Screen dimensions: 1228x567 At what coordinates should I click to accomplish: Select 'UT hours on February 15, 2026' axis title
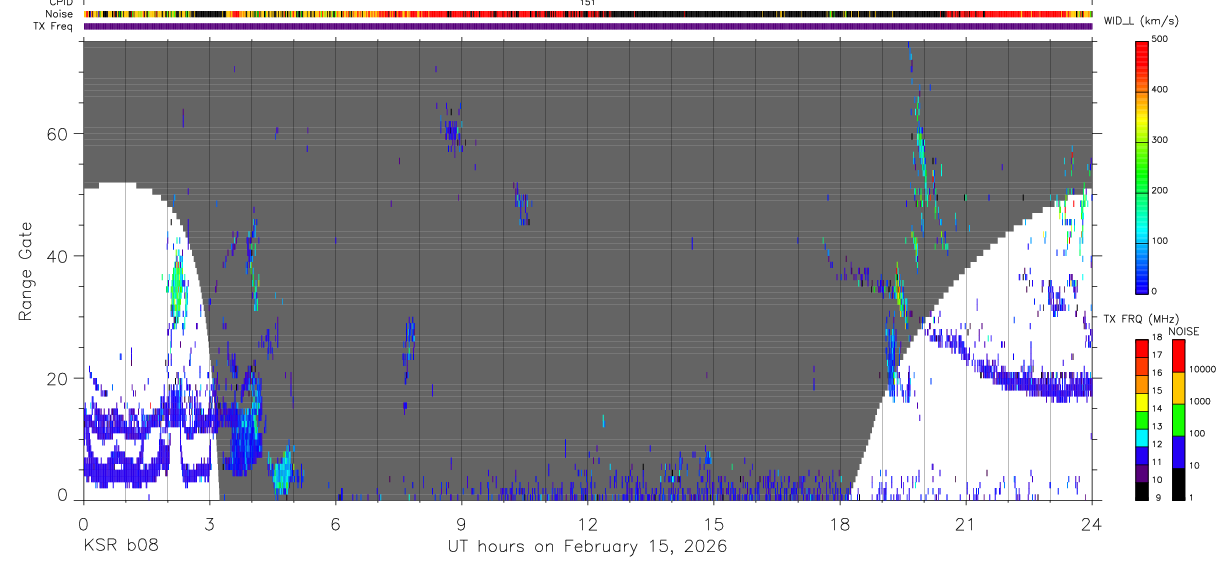coord(588,547)
